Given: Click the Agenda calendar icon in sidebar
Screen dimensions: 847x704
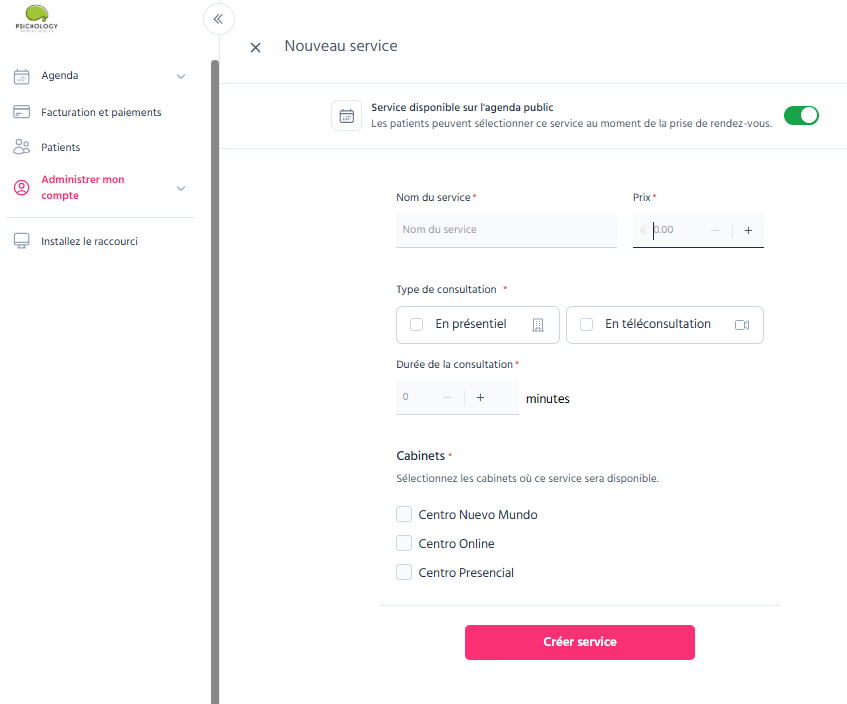Looking at the screenshot, I should (x=22, y=76).
